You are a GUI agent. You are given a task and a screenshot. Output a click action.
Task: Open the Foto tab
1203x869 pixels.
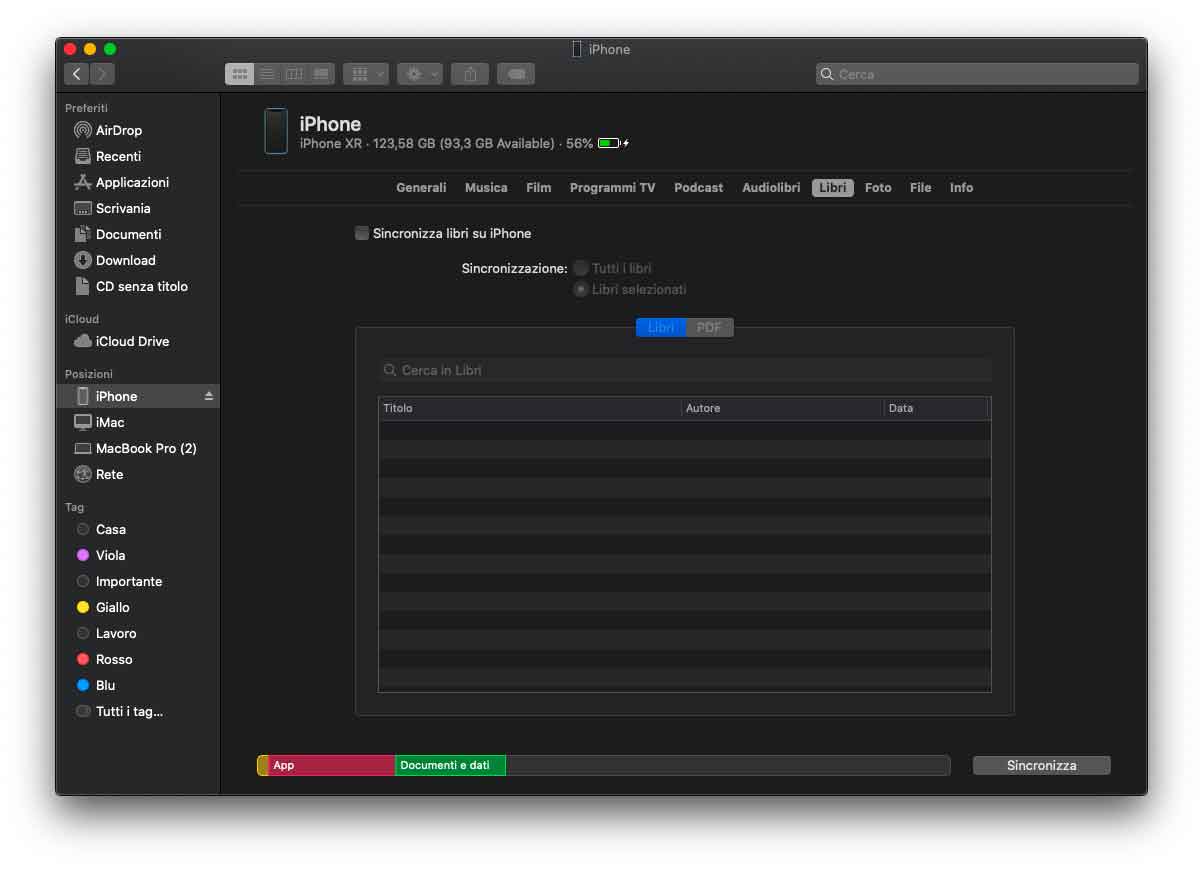[x=878, y=188]
